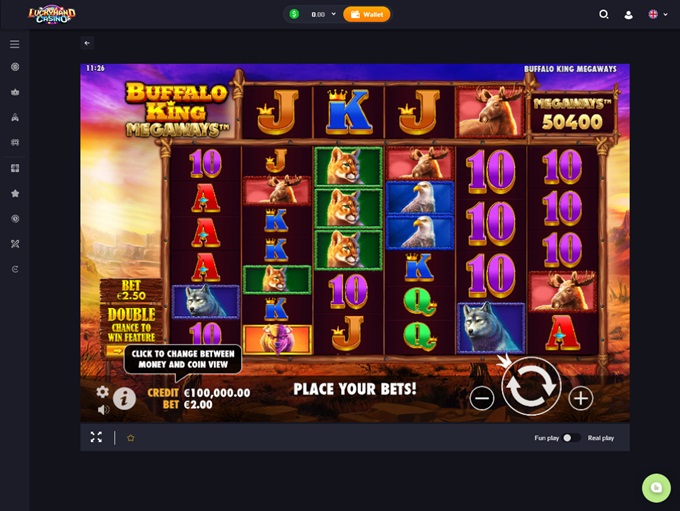
Task: Open the orange Wallet button
Action: pos(366,14)
